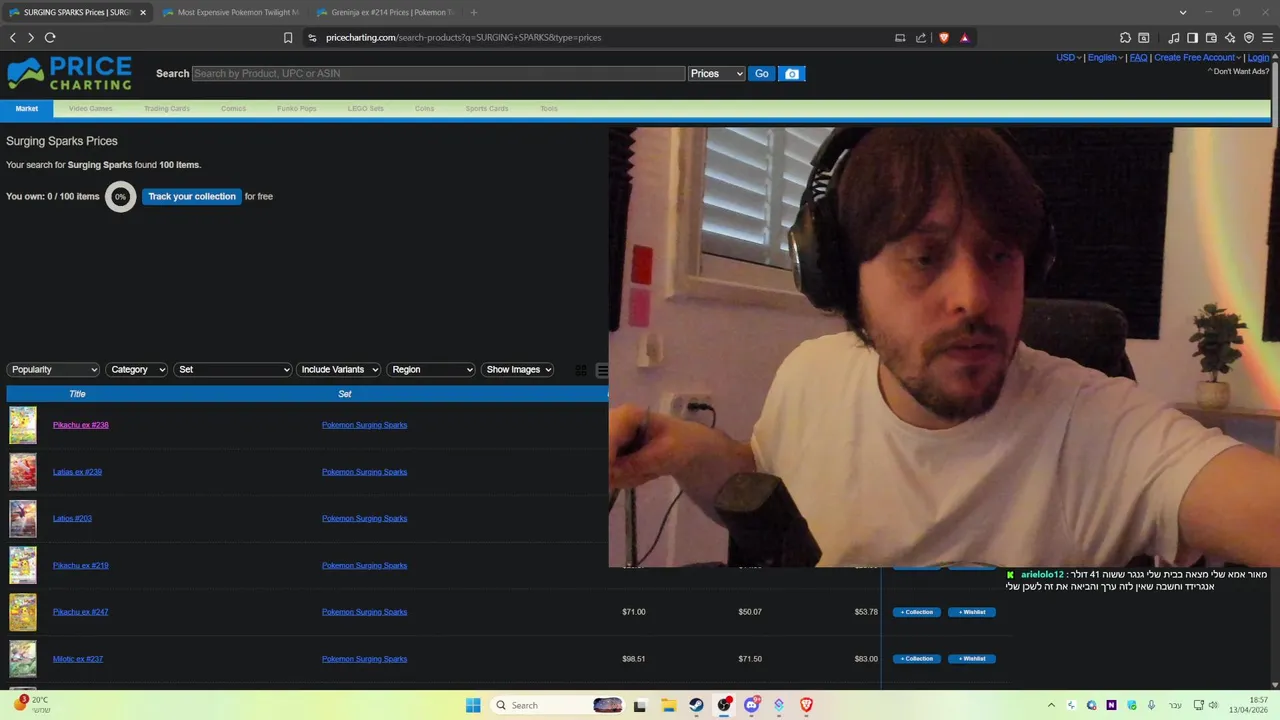The image size is (1280, 720).
Task: Open Steam from the taskbar
Action: click(x=696, y=705)
